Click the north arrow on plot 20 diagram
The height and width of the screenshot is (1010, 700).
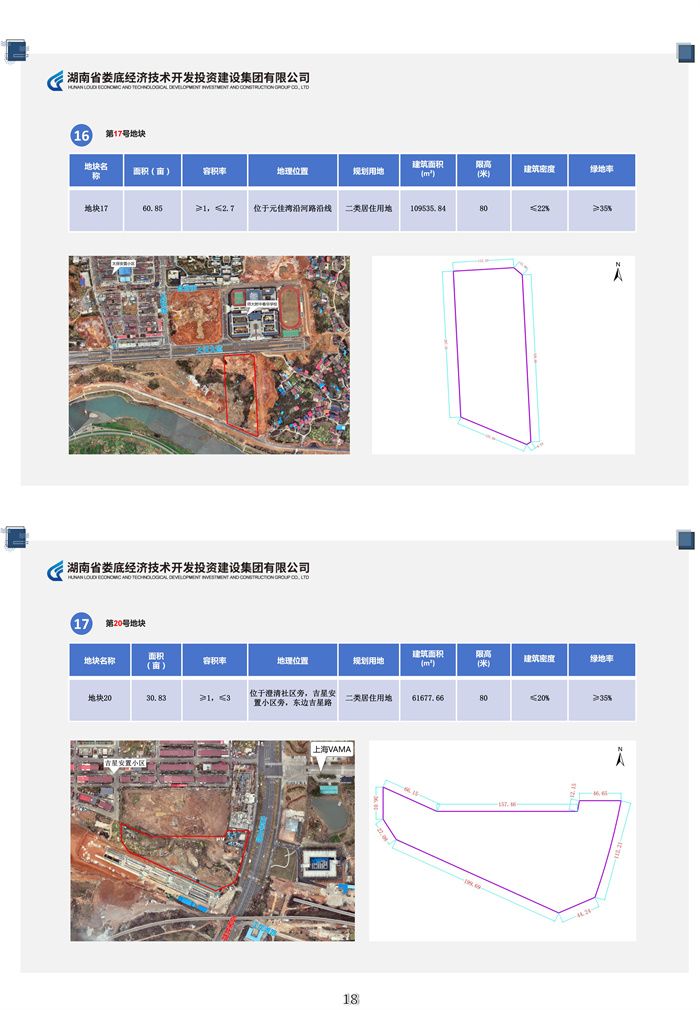click(620, 757)
